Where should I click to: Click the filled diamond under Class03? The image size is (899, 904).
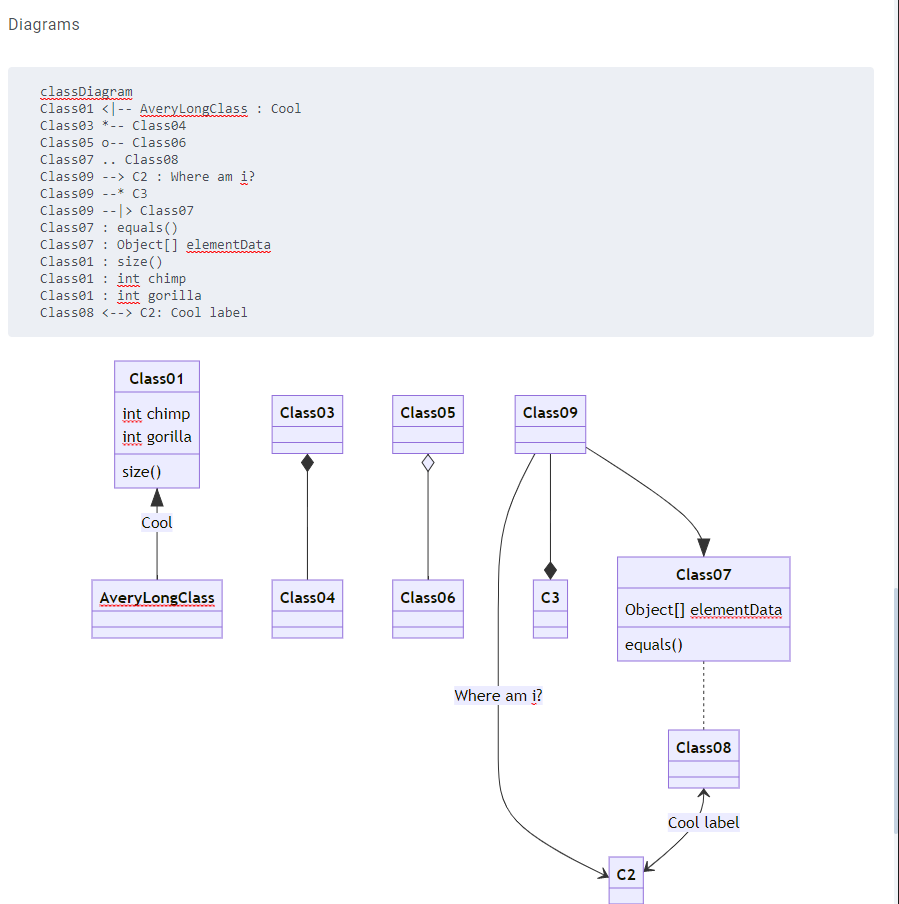point(306,460)
